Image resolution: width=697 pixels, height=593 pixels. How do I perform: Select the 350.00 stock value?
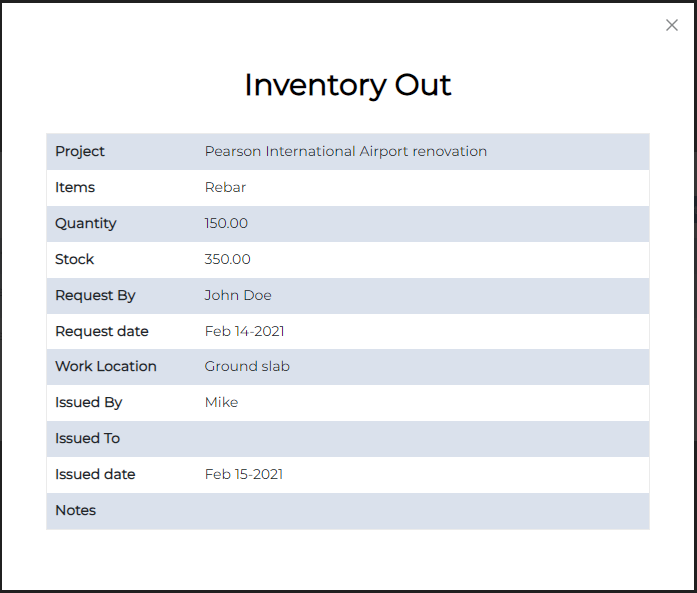click(x=227, y=259)
